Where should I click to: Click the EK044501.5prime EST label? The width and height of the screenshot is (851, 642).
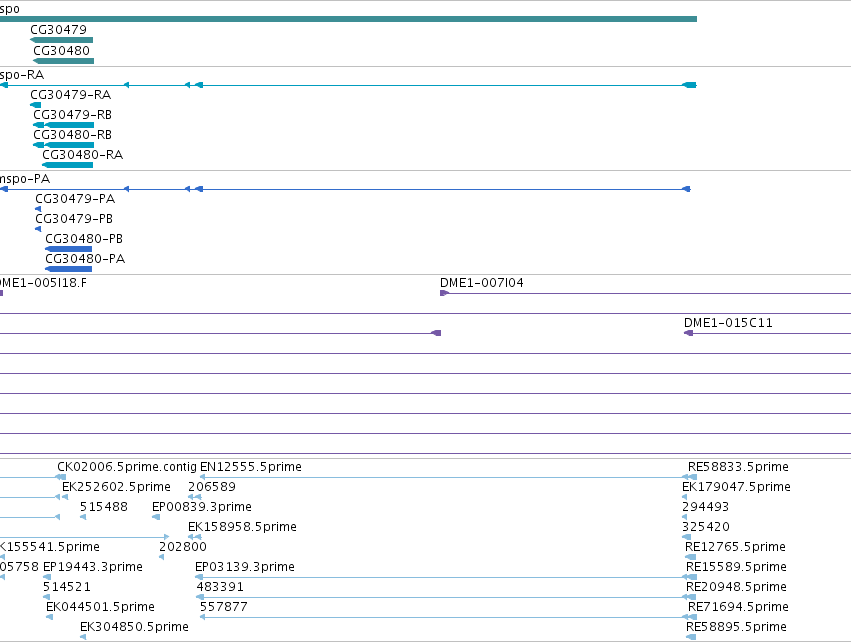100,607
